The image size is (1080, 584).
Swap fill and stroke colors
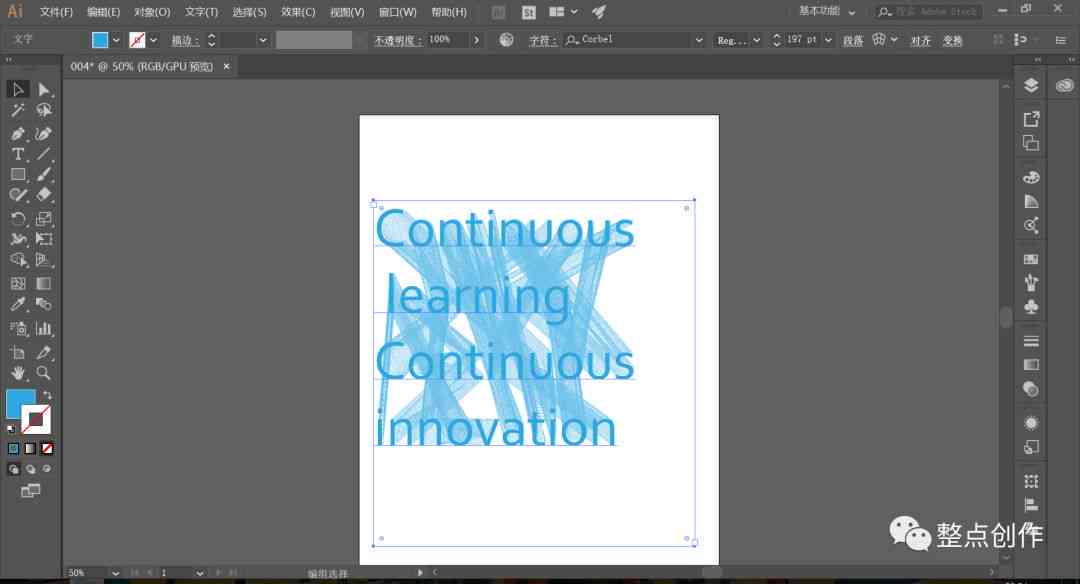coord(47,395)
